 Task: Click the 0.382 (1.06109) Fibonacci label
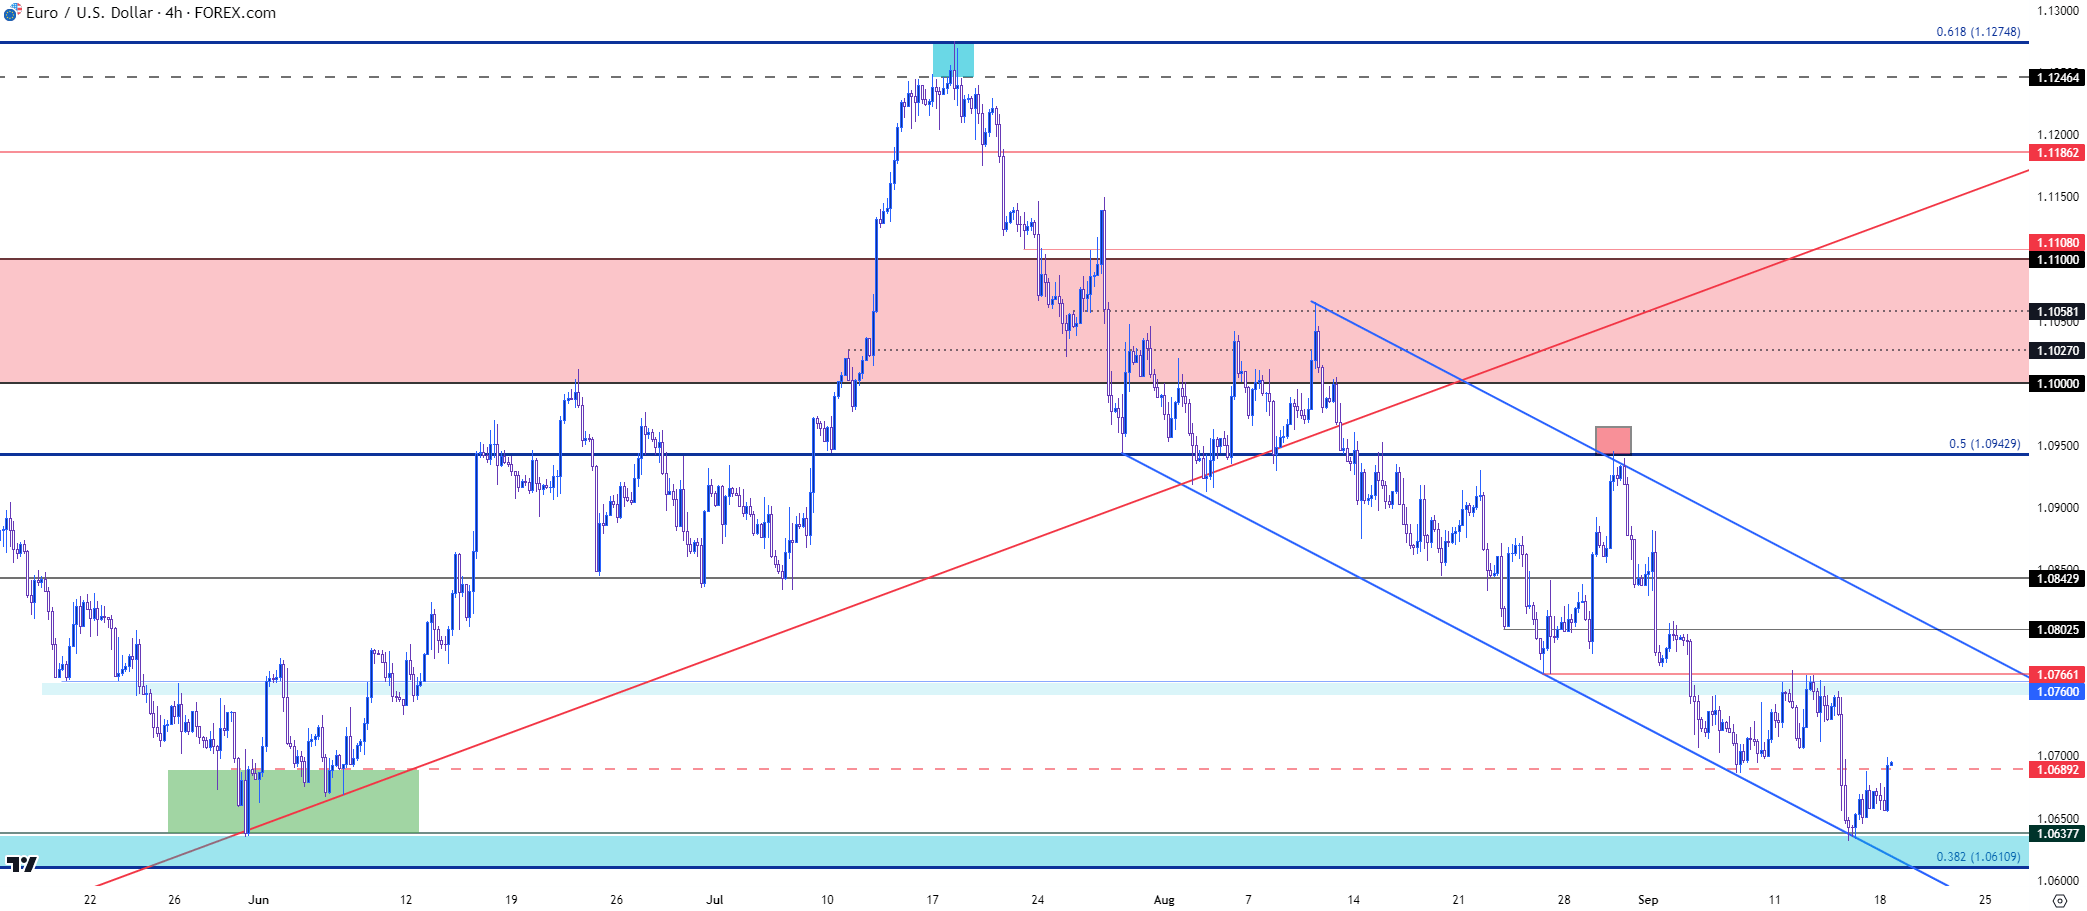(1978, 857)
